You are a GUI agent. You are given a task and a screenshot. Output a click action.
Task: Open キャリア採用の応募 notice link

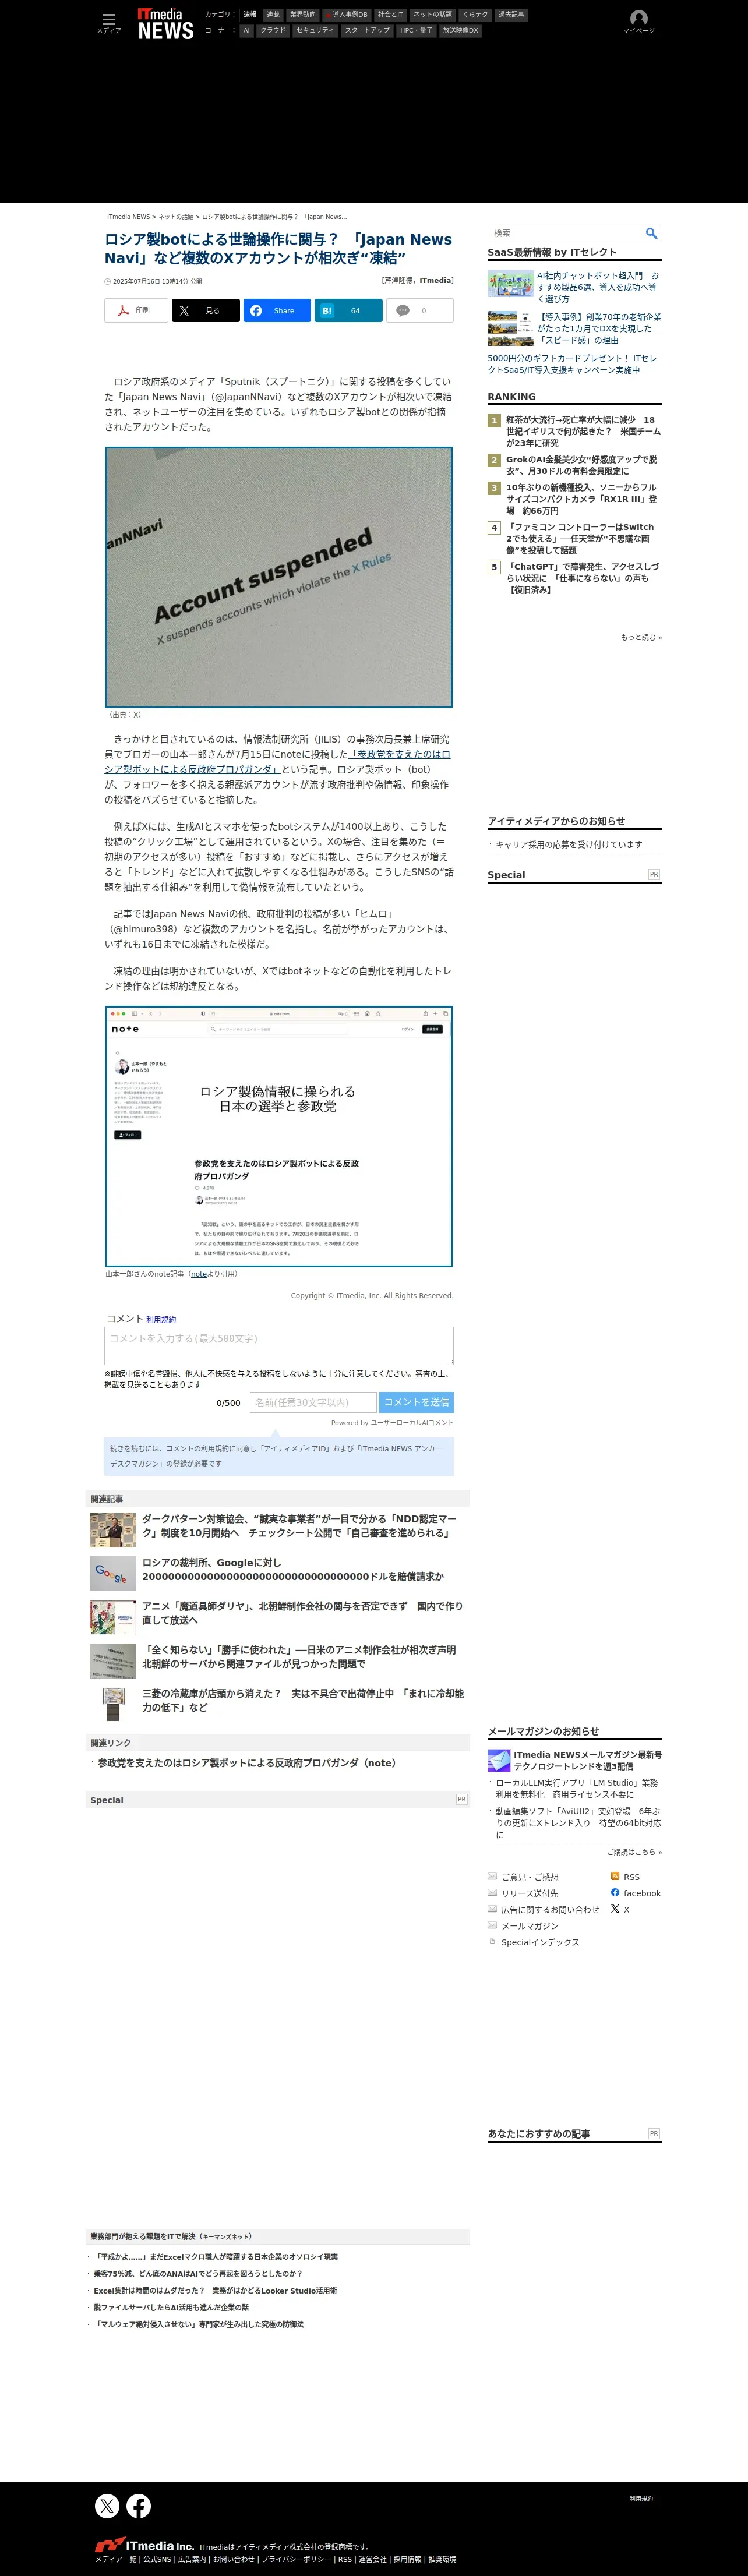(x=568, y=844)
